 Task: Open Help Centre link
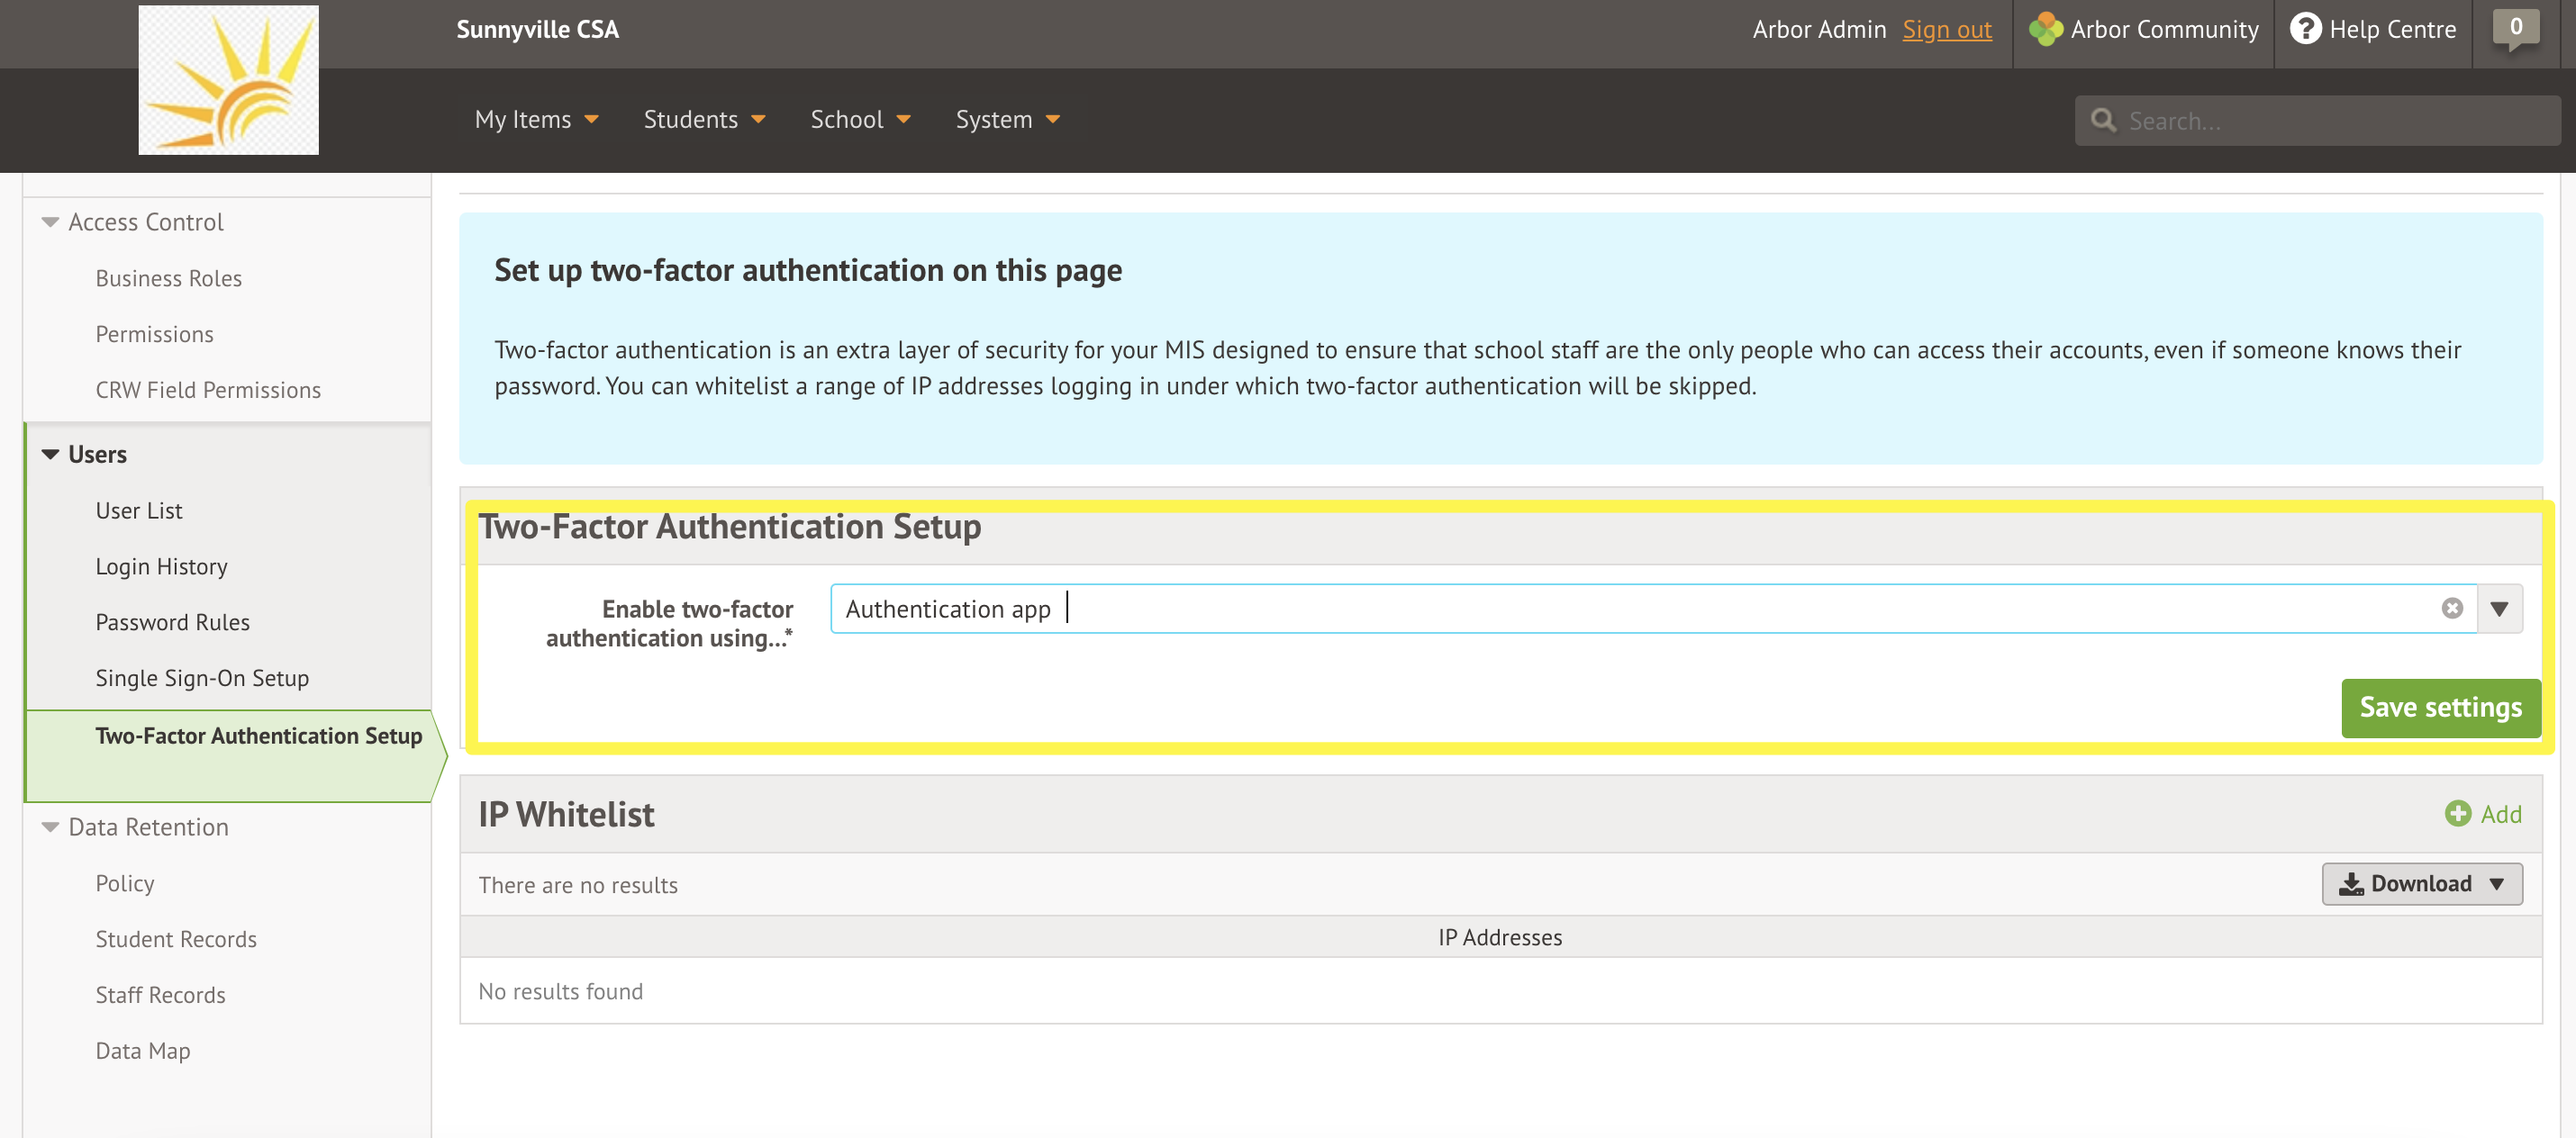(x=2392, y=29)
